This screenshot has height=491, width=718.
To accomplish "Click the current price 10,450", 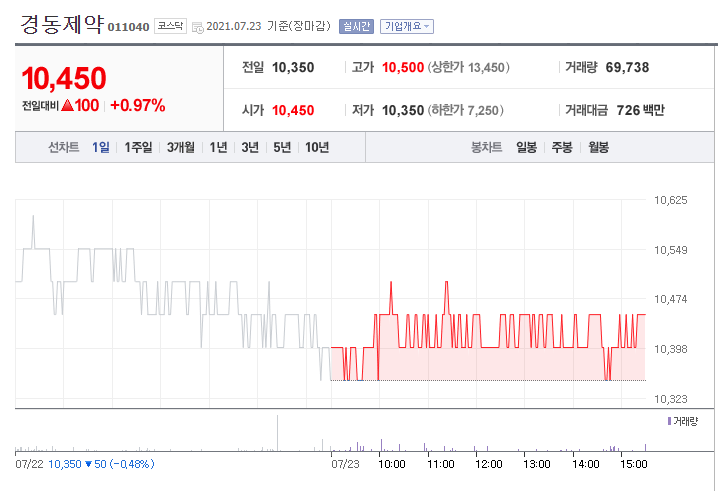I will click(x=64, y=78).
